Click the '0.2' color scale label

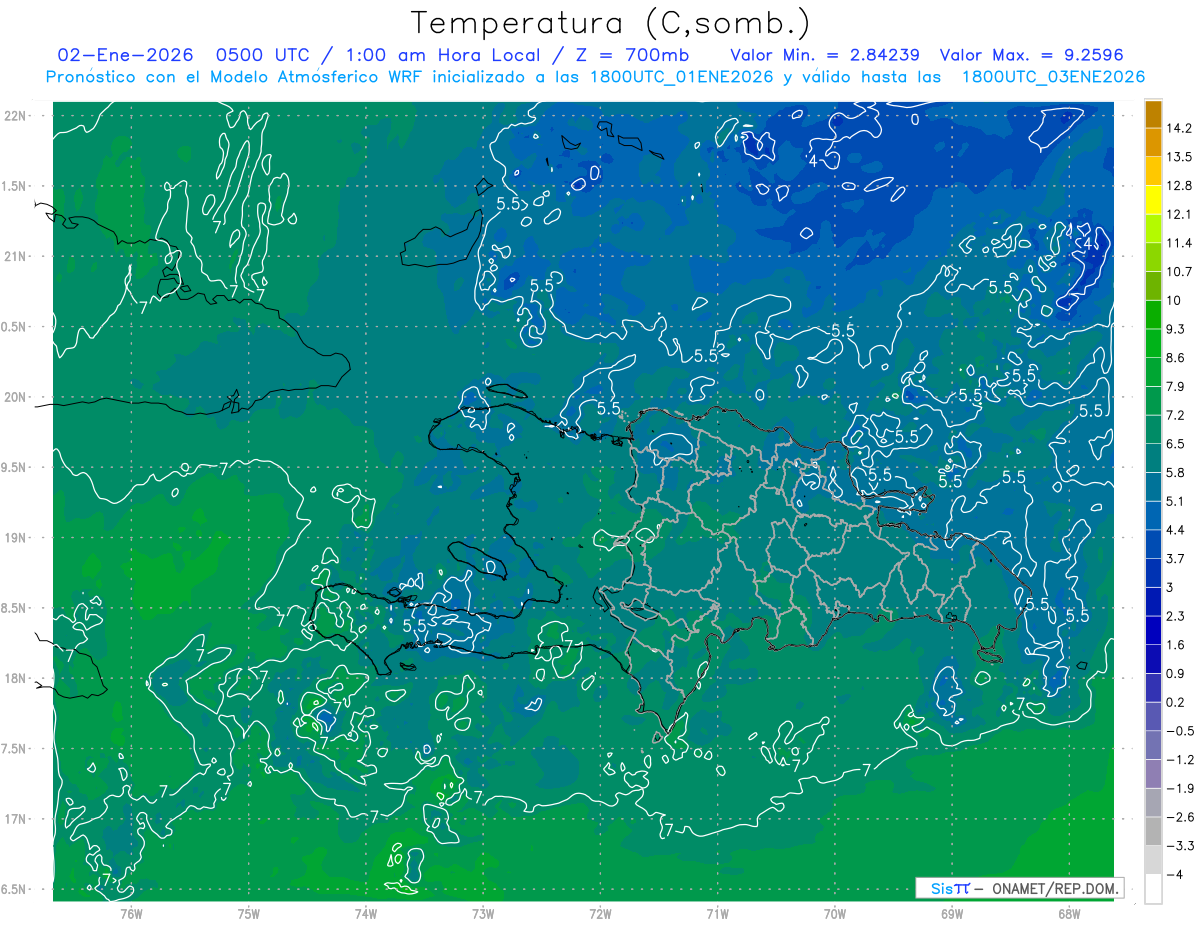pos(1177,702)
